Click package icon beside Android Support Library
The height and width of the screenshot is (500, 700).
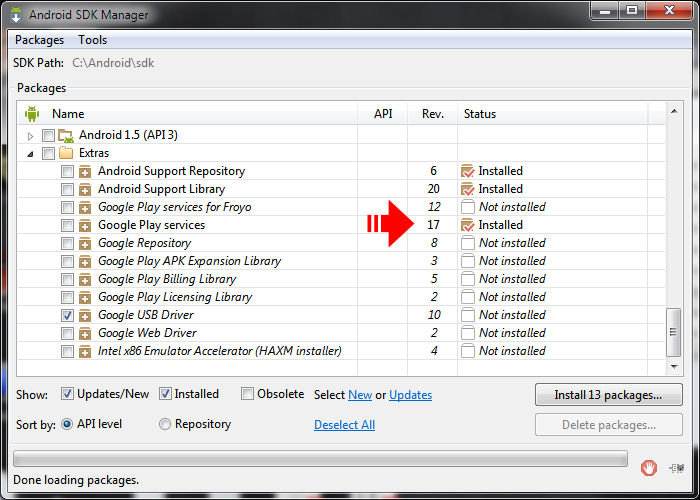click(x=85, y=189)
